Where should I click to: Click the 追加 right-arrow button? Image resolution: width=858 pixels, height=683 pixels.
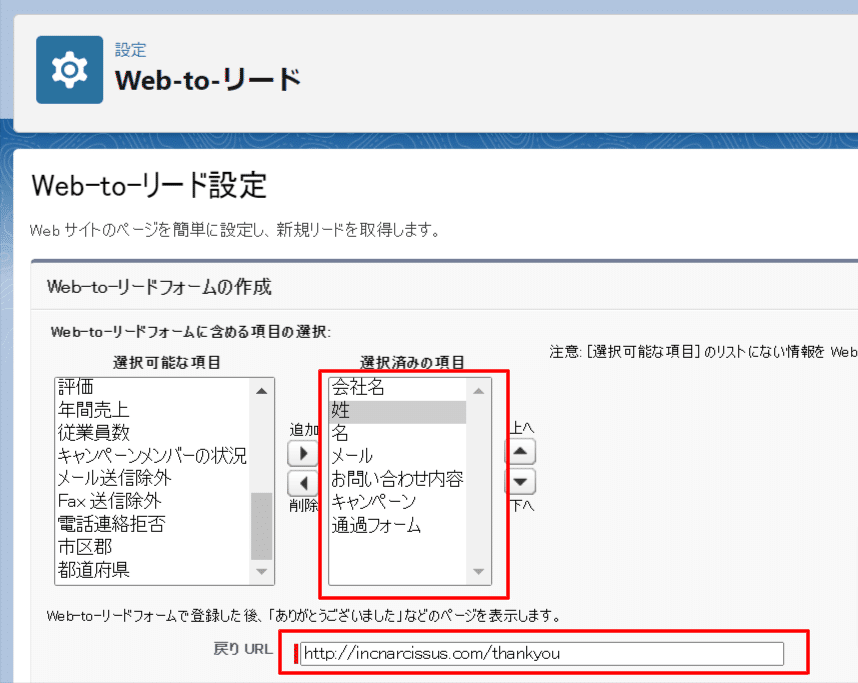pyautogui.click(x=303, y=453)
